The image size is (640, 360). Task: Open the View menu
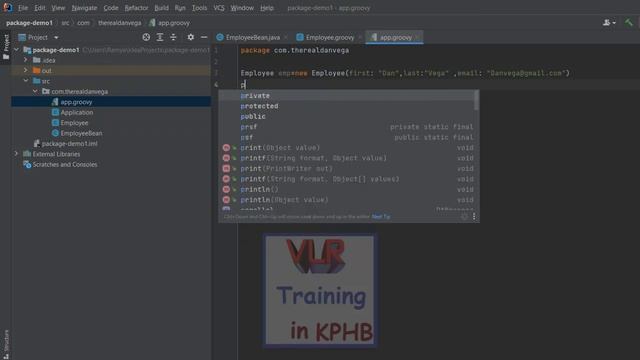[x=58, y=8]
